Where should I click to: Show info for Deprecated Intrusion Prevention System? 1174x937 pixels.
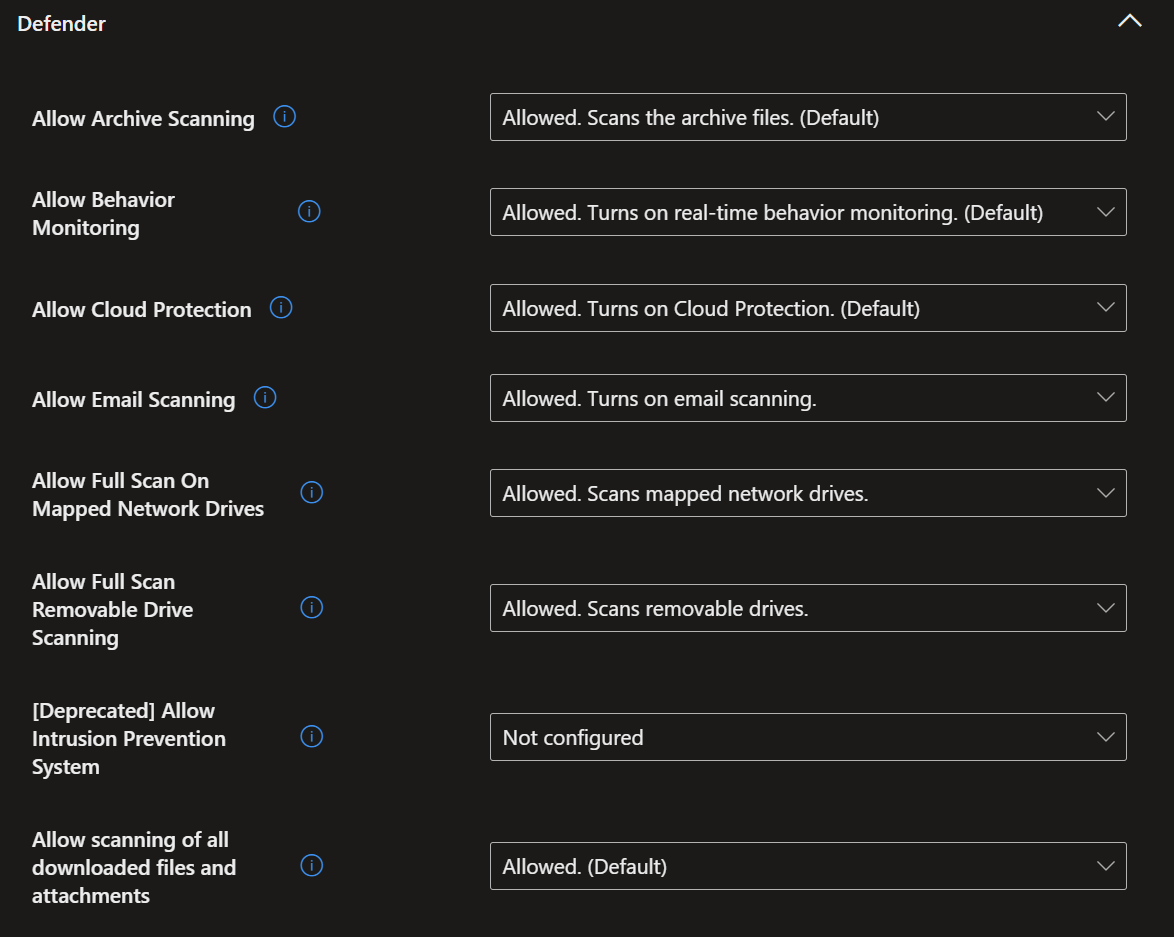click(311, 737)
